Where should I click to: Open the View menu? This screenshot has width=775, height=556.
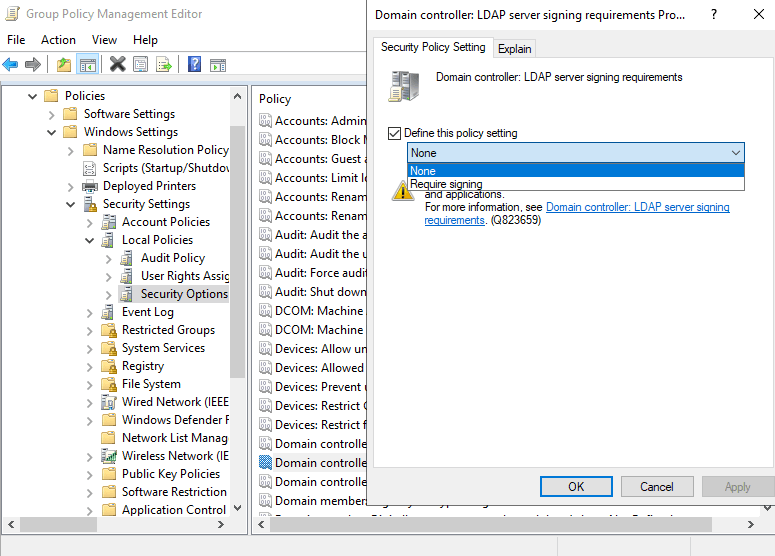pyautogui.click(x=104, y=40)
